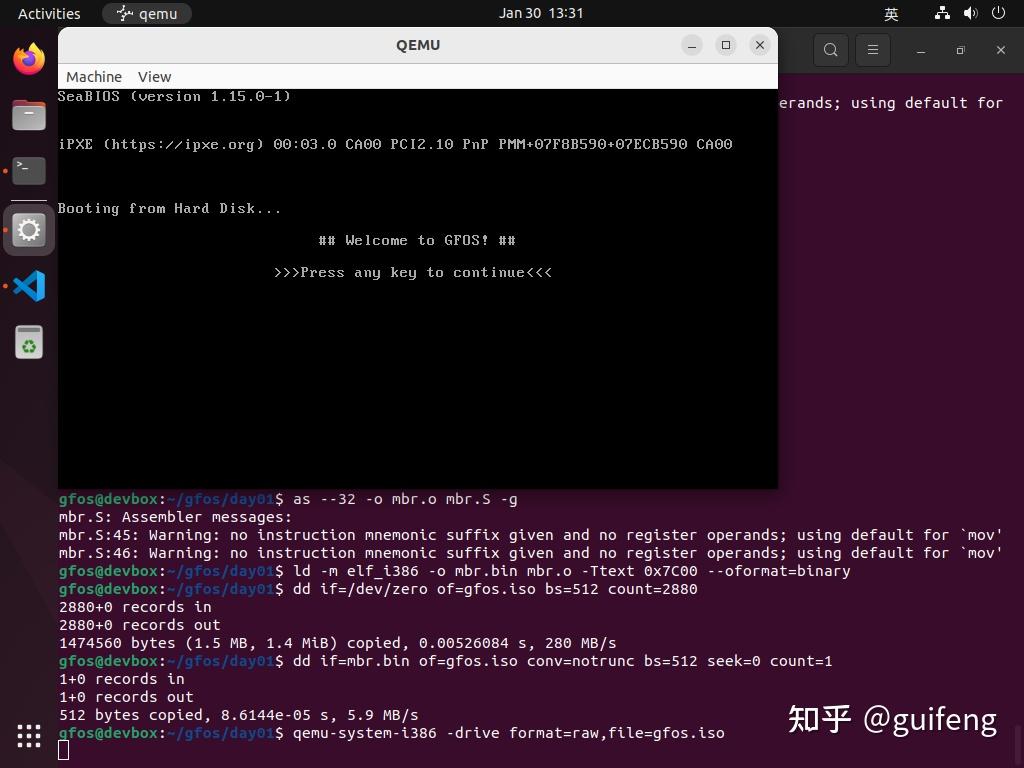1024x768 pixels.
Task: Open the View menu in QEMU
Action: coord(154,76)
